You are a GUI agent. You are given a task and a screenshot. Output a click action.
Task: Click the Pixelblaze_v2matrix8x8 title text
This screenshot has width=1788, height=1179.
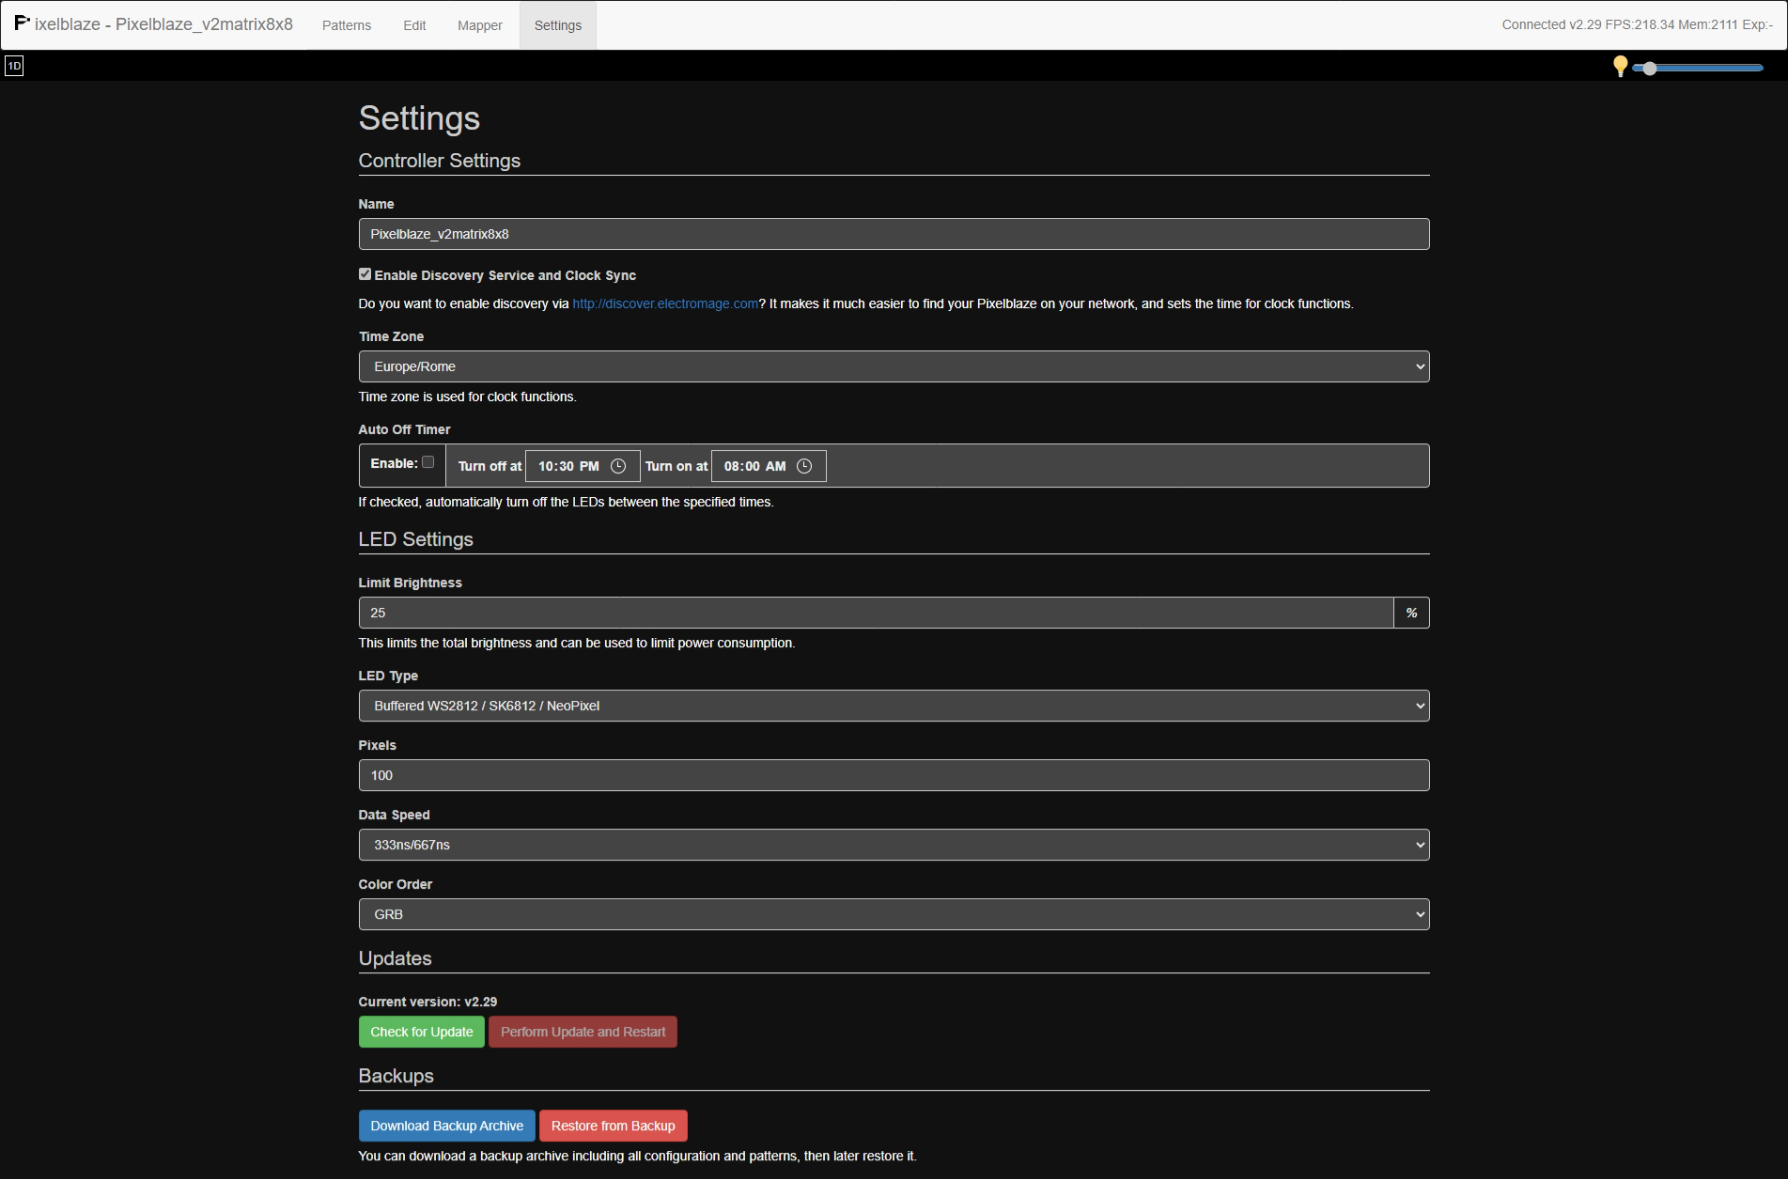[x=204, y=24]
